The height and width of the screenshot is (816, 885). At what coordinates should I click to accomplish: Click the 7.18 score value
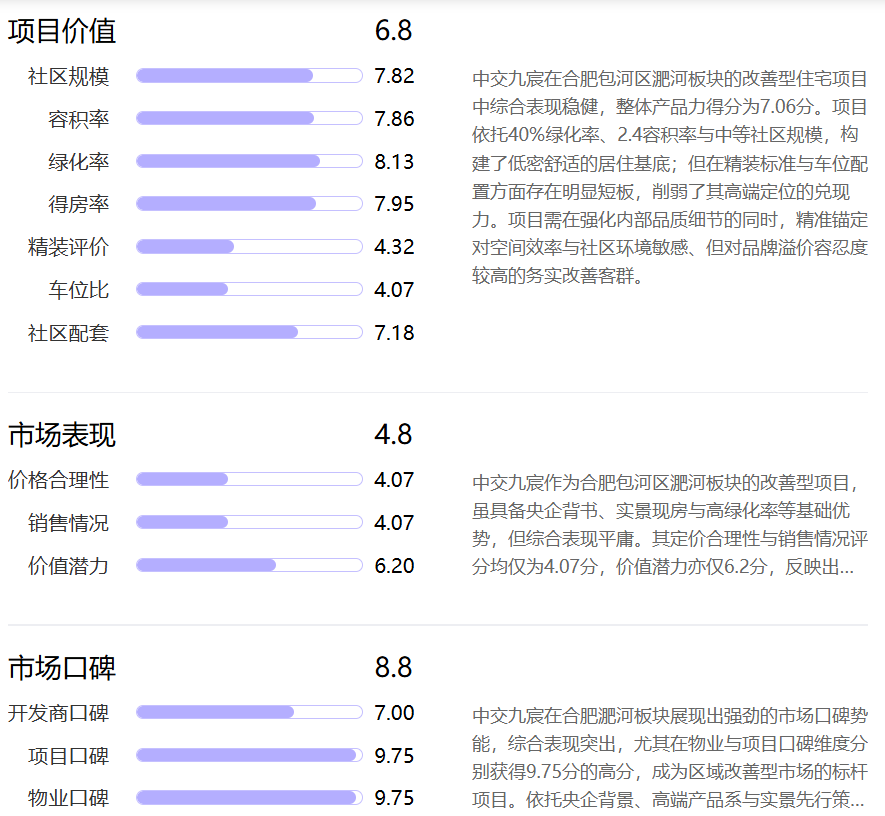pyautogui.click(x=394, y=333)
